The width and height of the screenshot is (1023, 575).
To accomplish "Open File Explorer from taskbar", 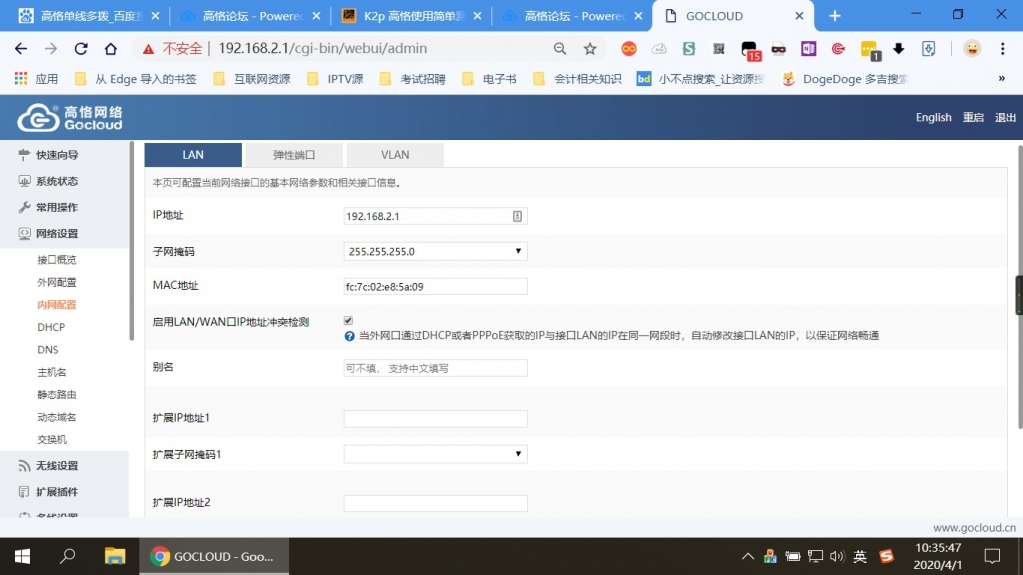I will coord(115,556).
